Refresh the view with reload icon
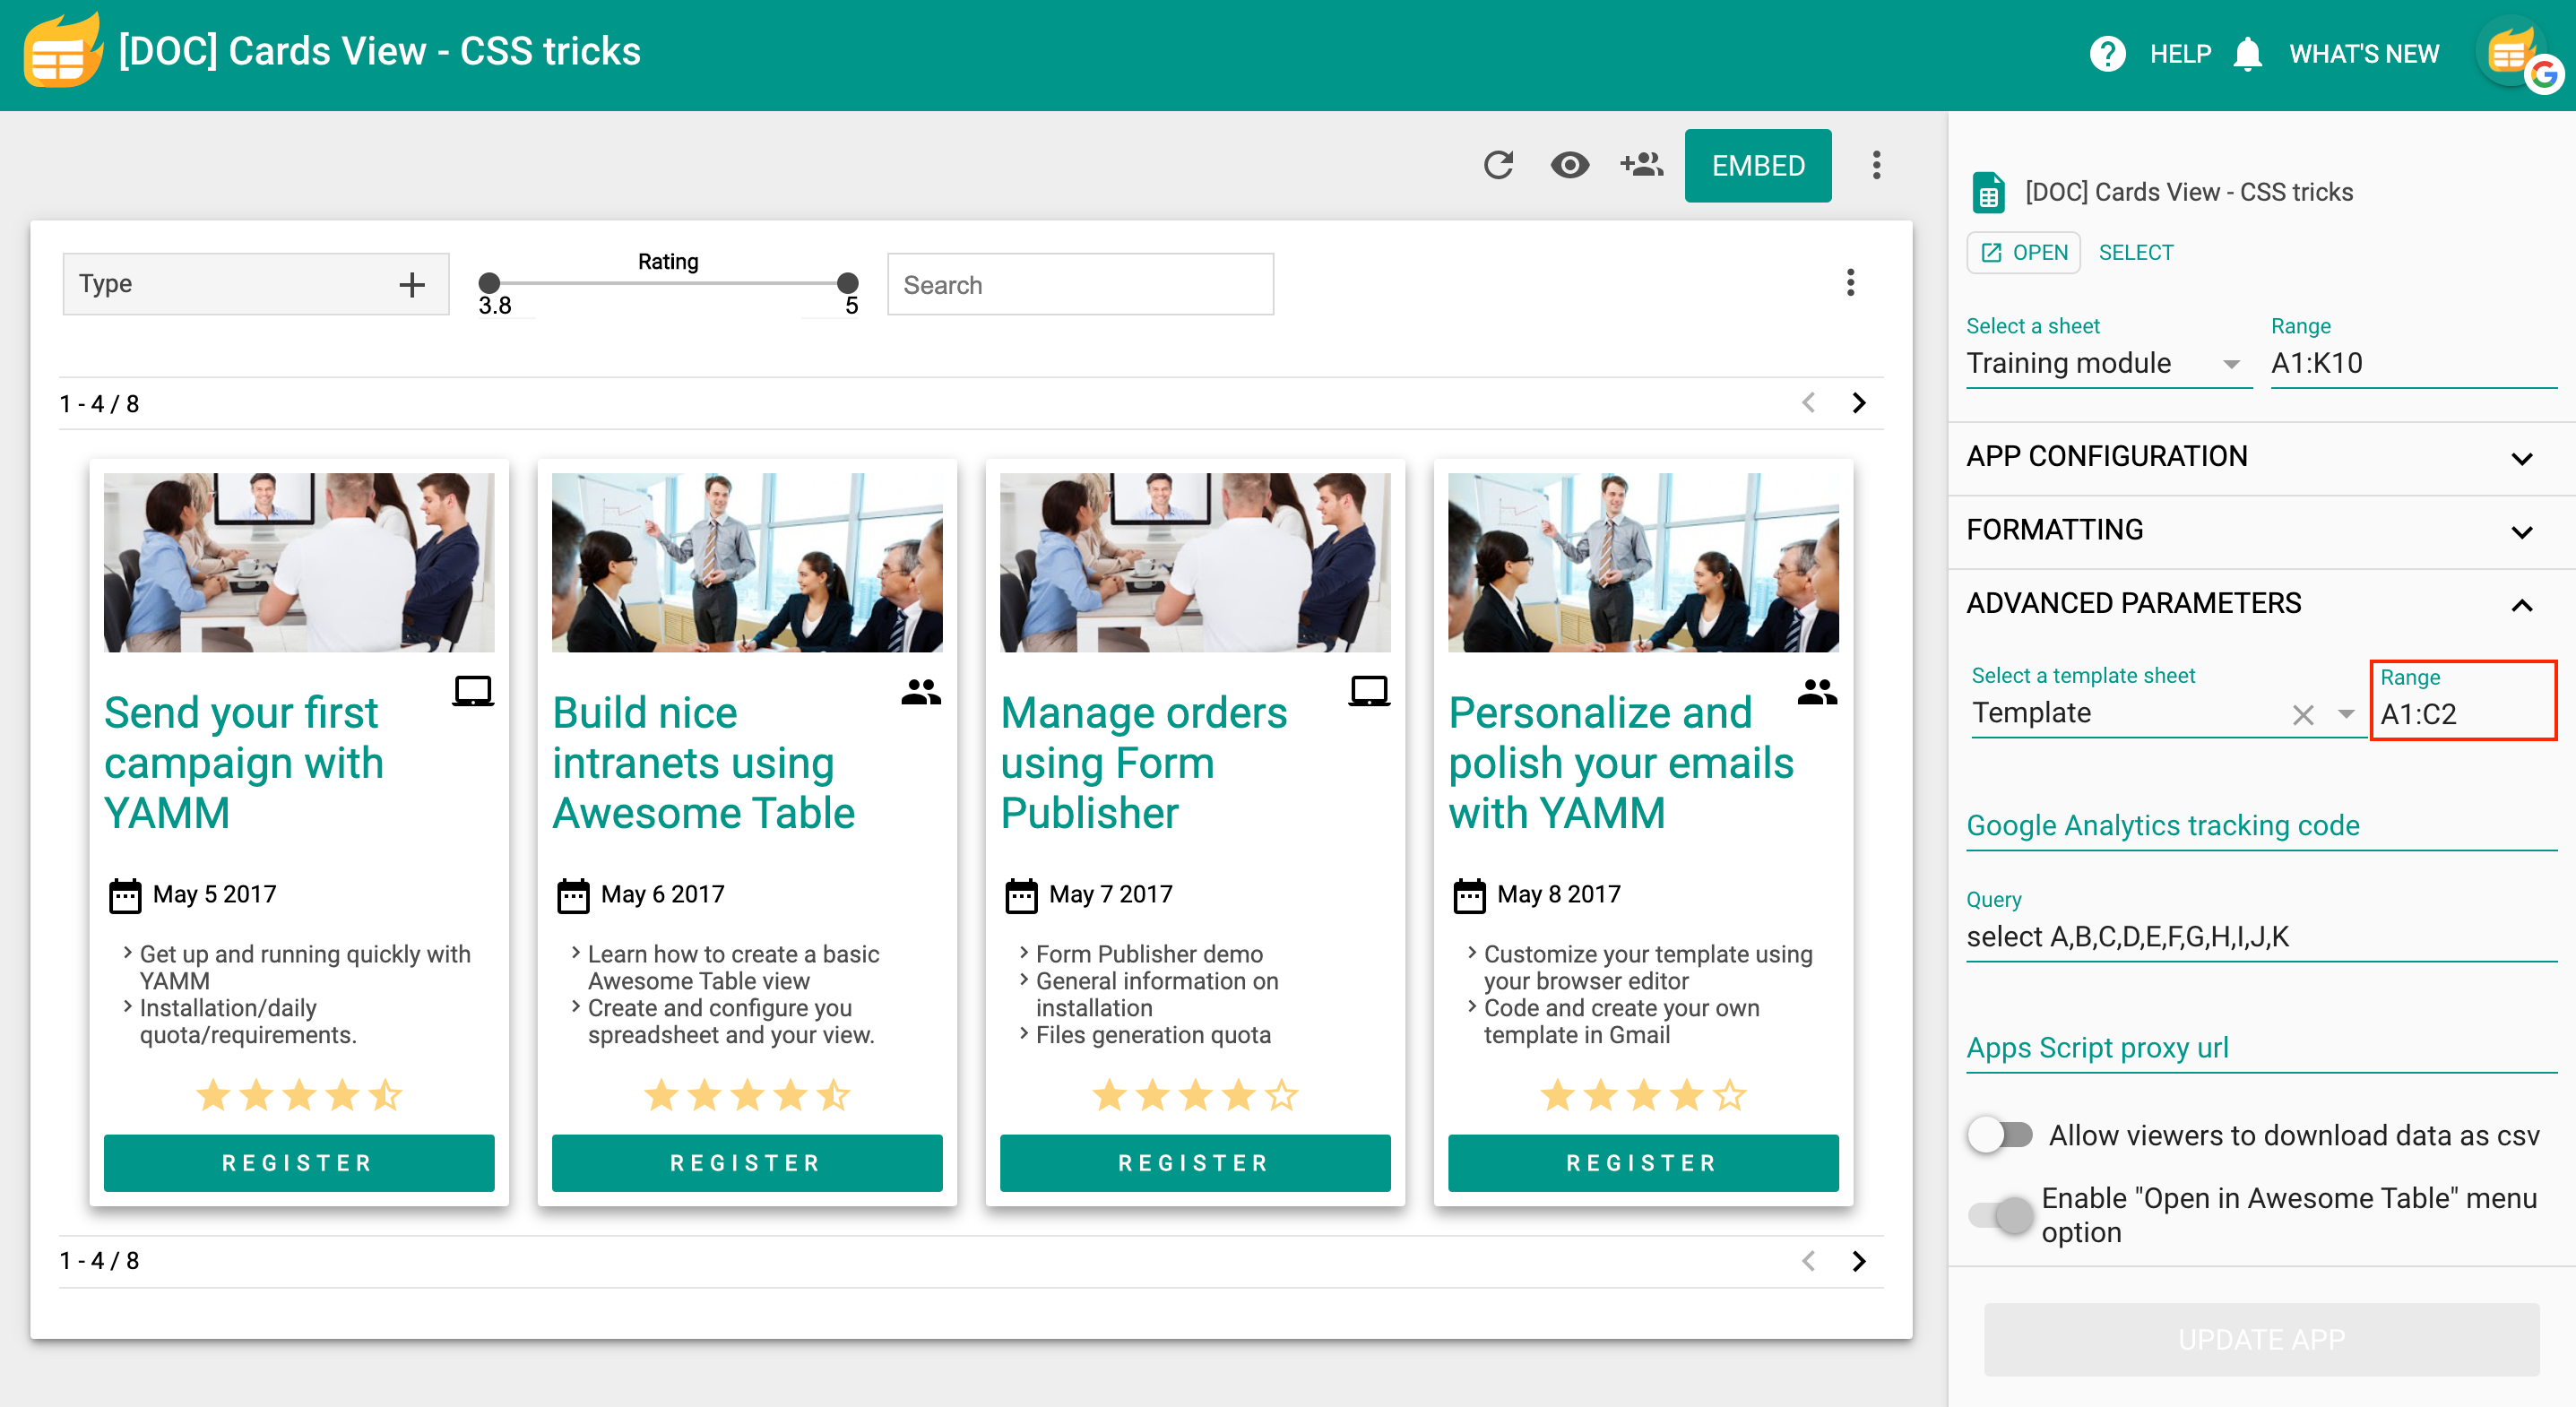Screen dimensions: 2576x1407 coord(1498,165)
